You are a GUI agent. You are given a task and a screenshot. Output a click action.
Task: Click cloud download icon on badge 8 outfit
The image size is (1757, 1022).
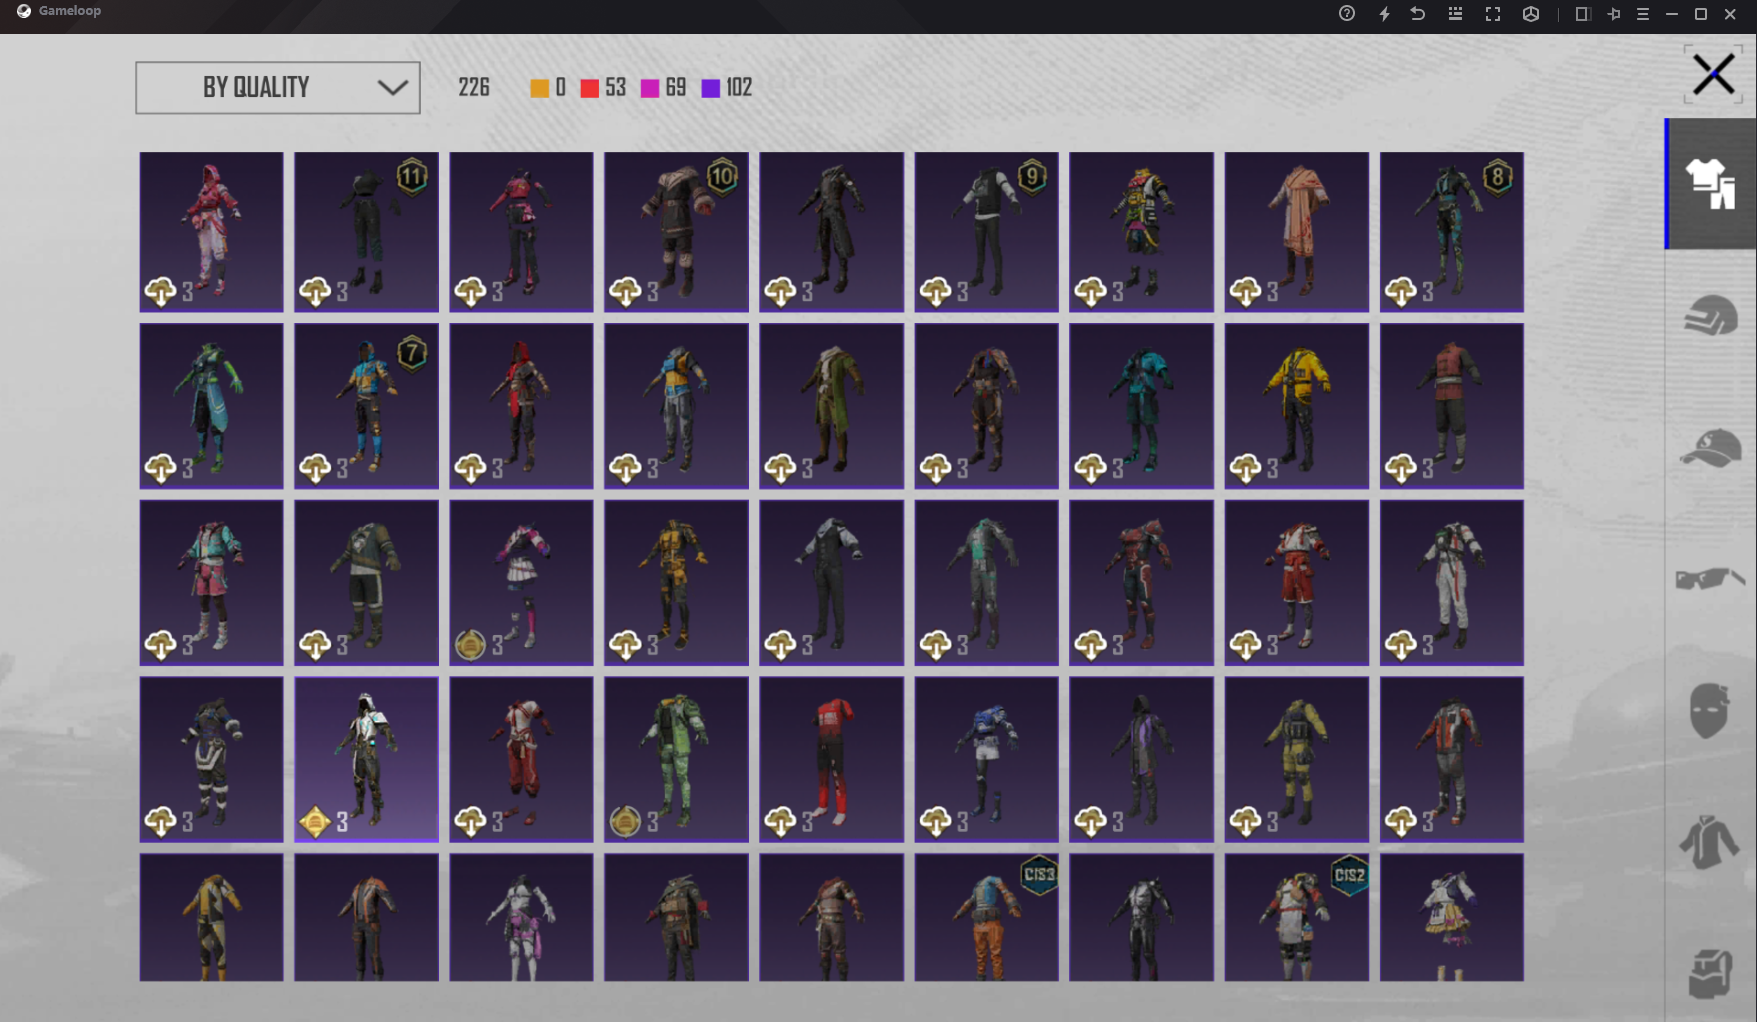1400,292
